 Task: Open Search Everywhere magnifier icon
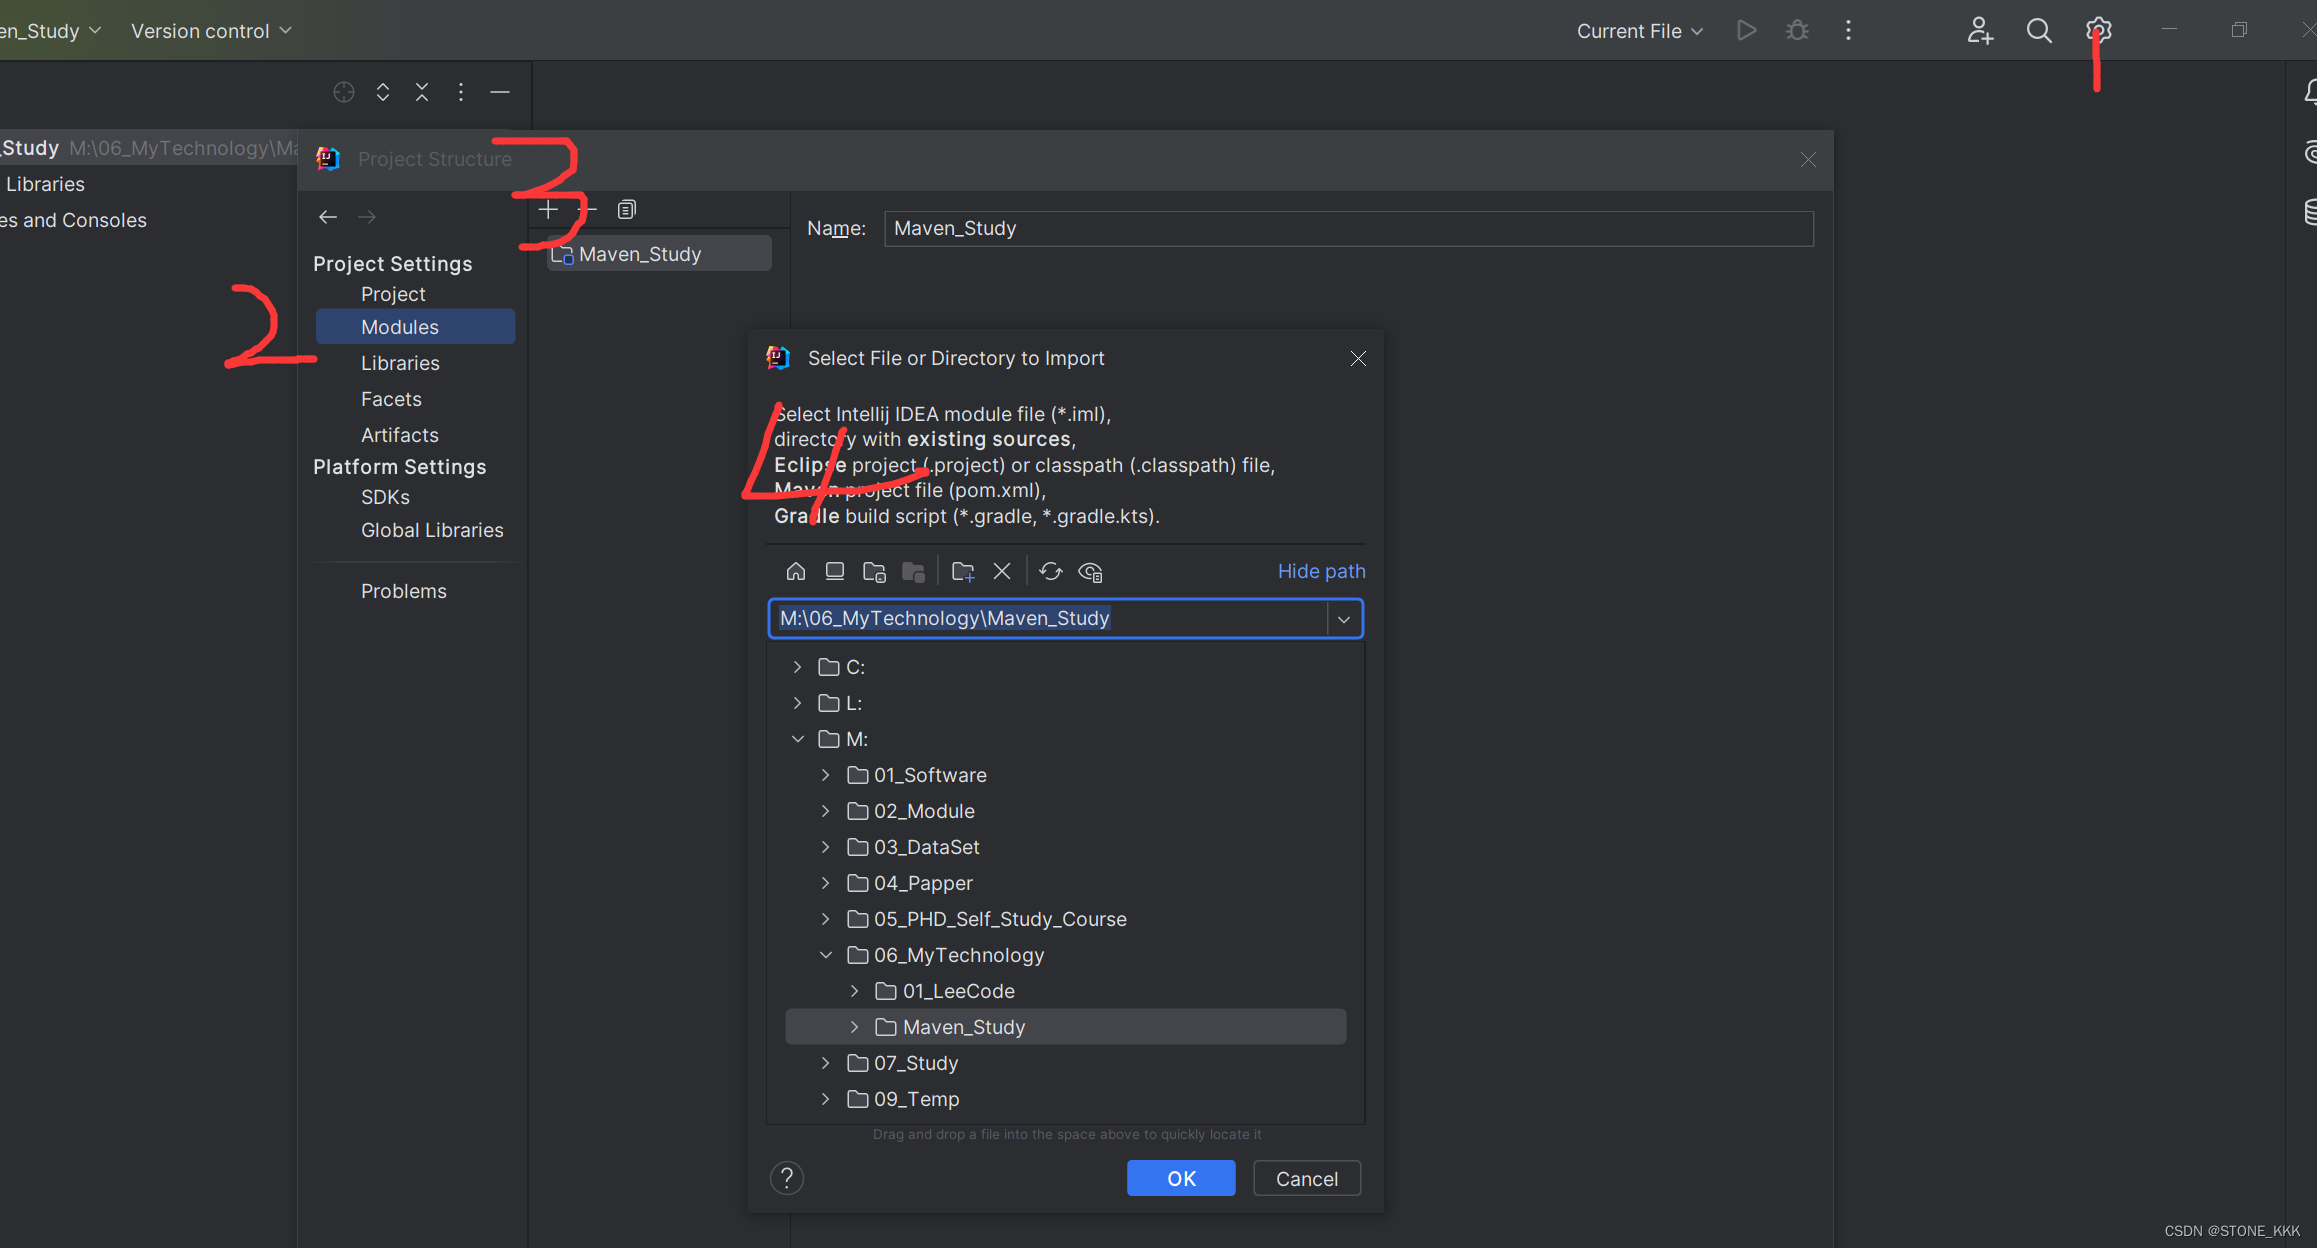pos(2039,31)
